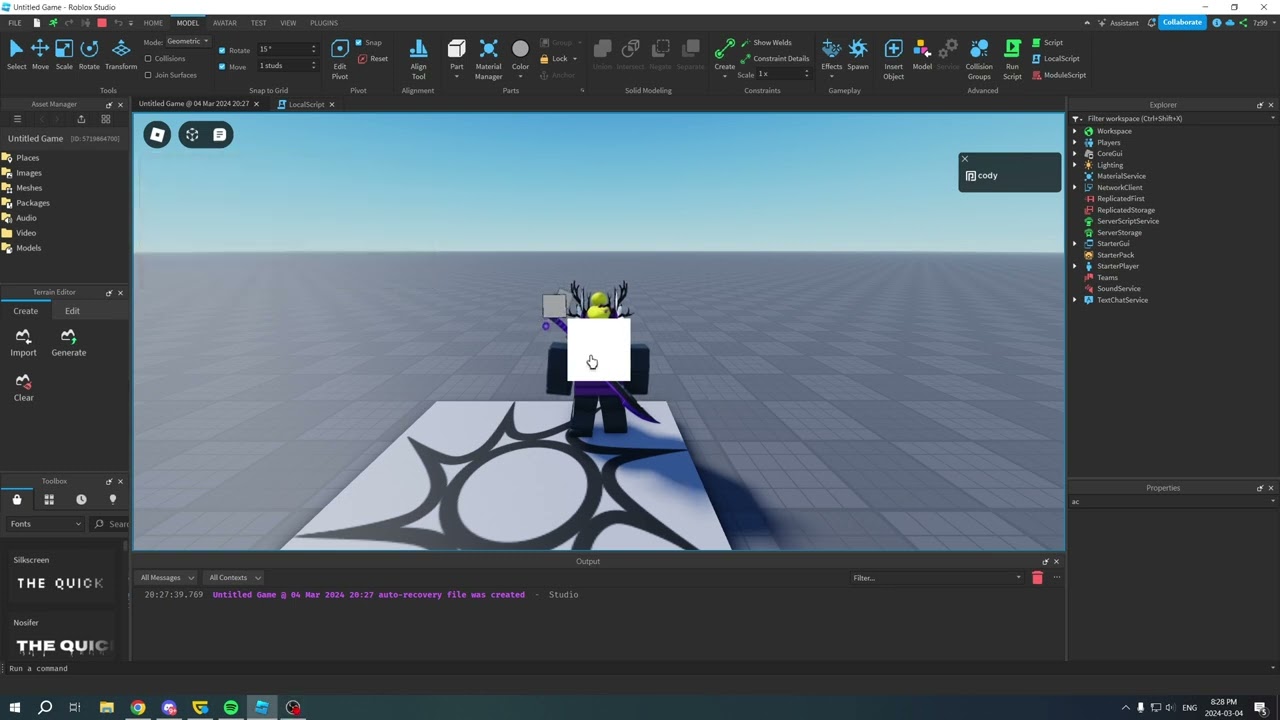Open the FILE menu
1280x720 pixels.
[x=15, y=22]
